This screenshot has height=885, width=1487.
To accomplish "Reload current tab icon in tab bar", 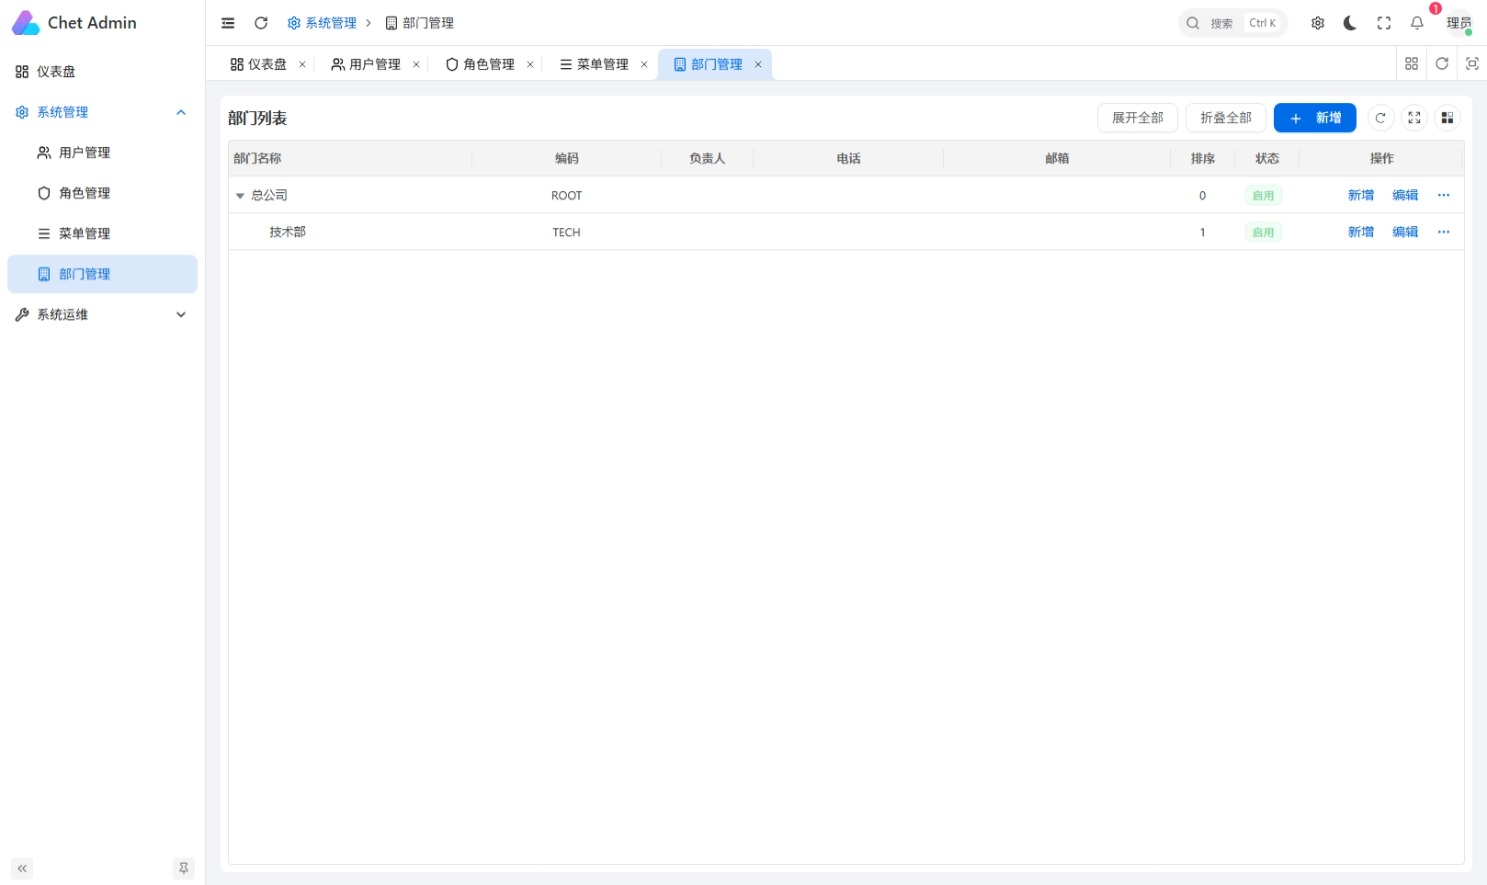I will (x=1442, y=64).
